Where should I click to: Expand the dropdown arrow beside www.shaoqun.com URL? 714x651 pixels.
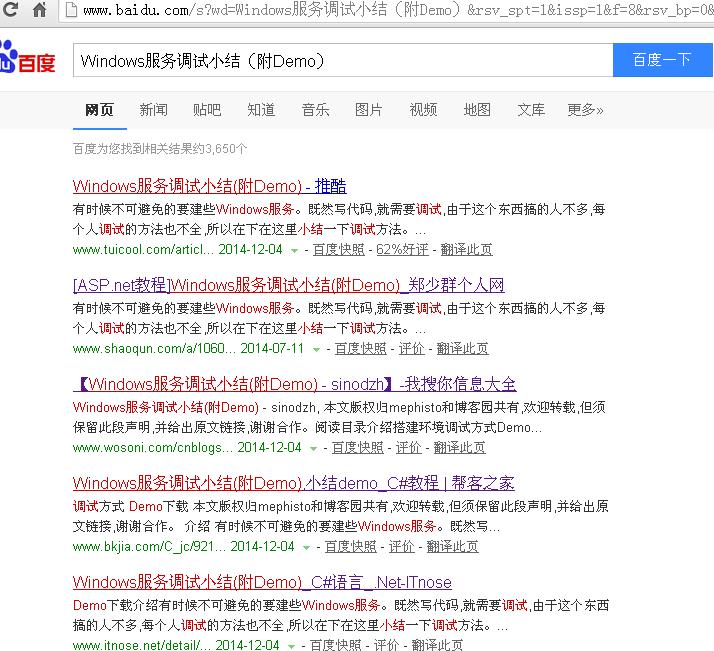[x=316, y=350]
